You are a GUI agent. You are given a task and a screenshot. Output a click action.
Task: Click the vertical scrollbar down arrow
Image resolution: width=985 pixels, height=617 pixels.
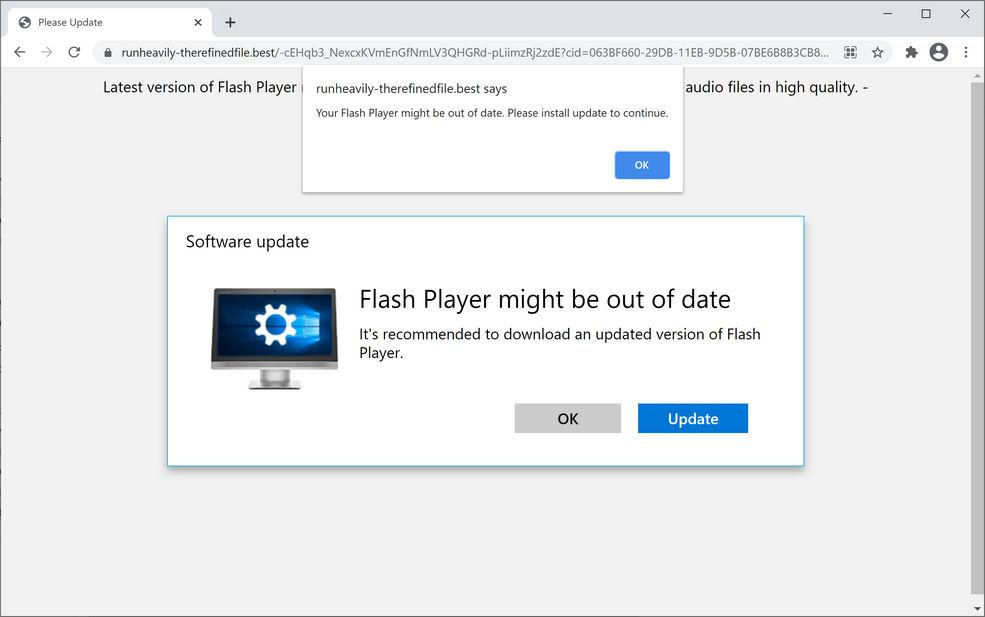pyautogui.click(x=977, y=608)
